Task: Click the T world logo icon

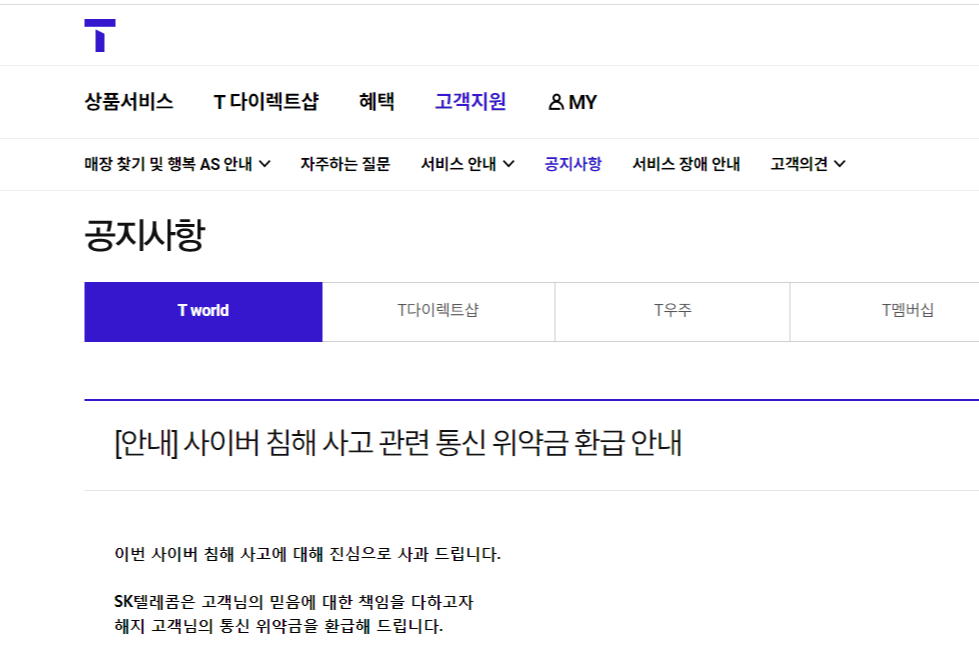Action: click(100, 36)
